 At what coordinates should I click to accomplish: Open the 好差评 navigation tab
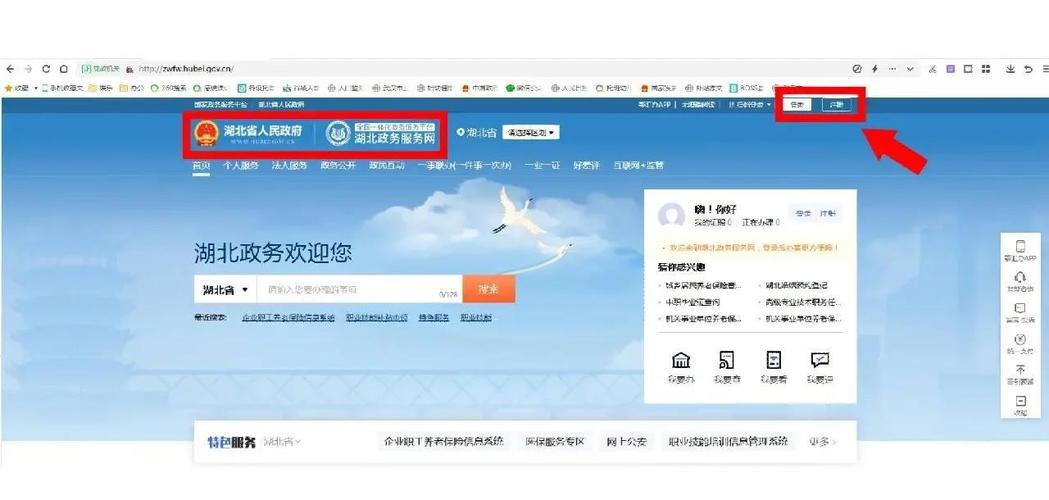click(587, 165)
